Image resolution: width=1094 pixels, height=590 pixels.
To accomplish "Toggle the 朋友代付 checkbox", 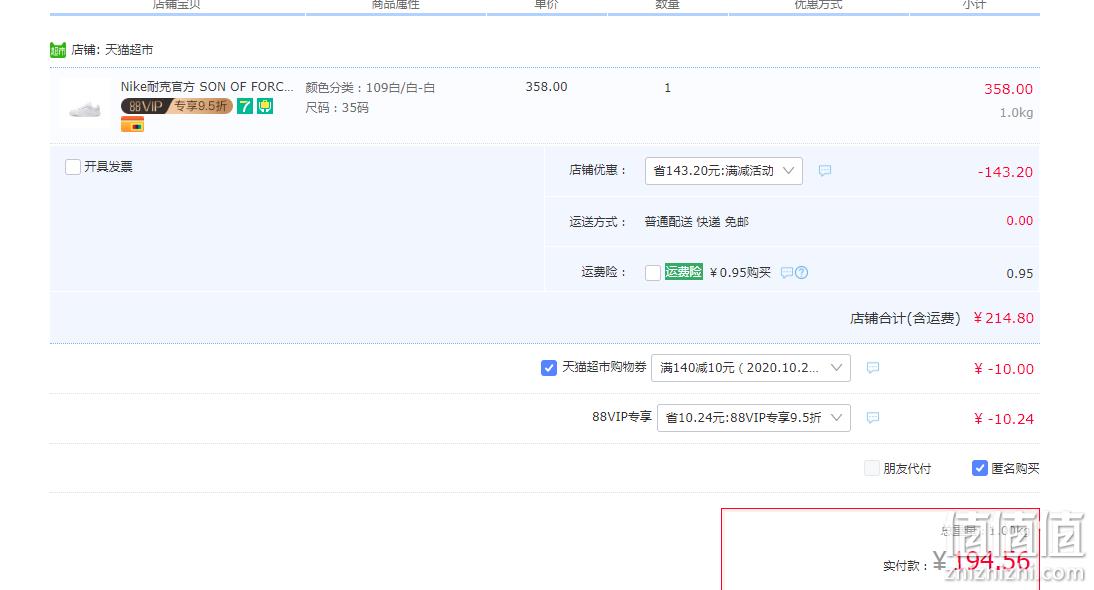I will (871, 468).
